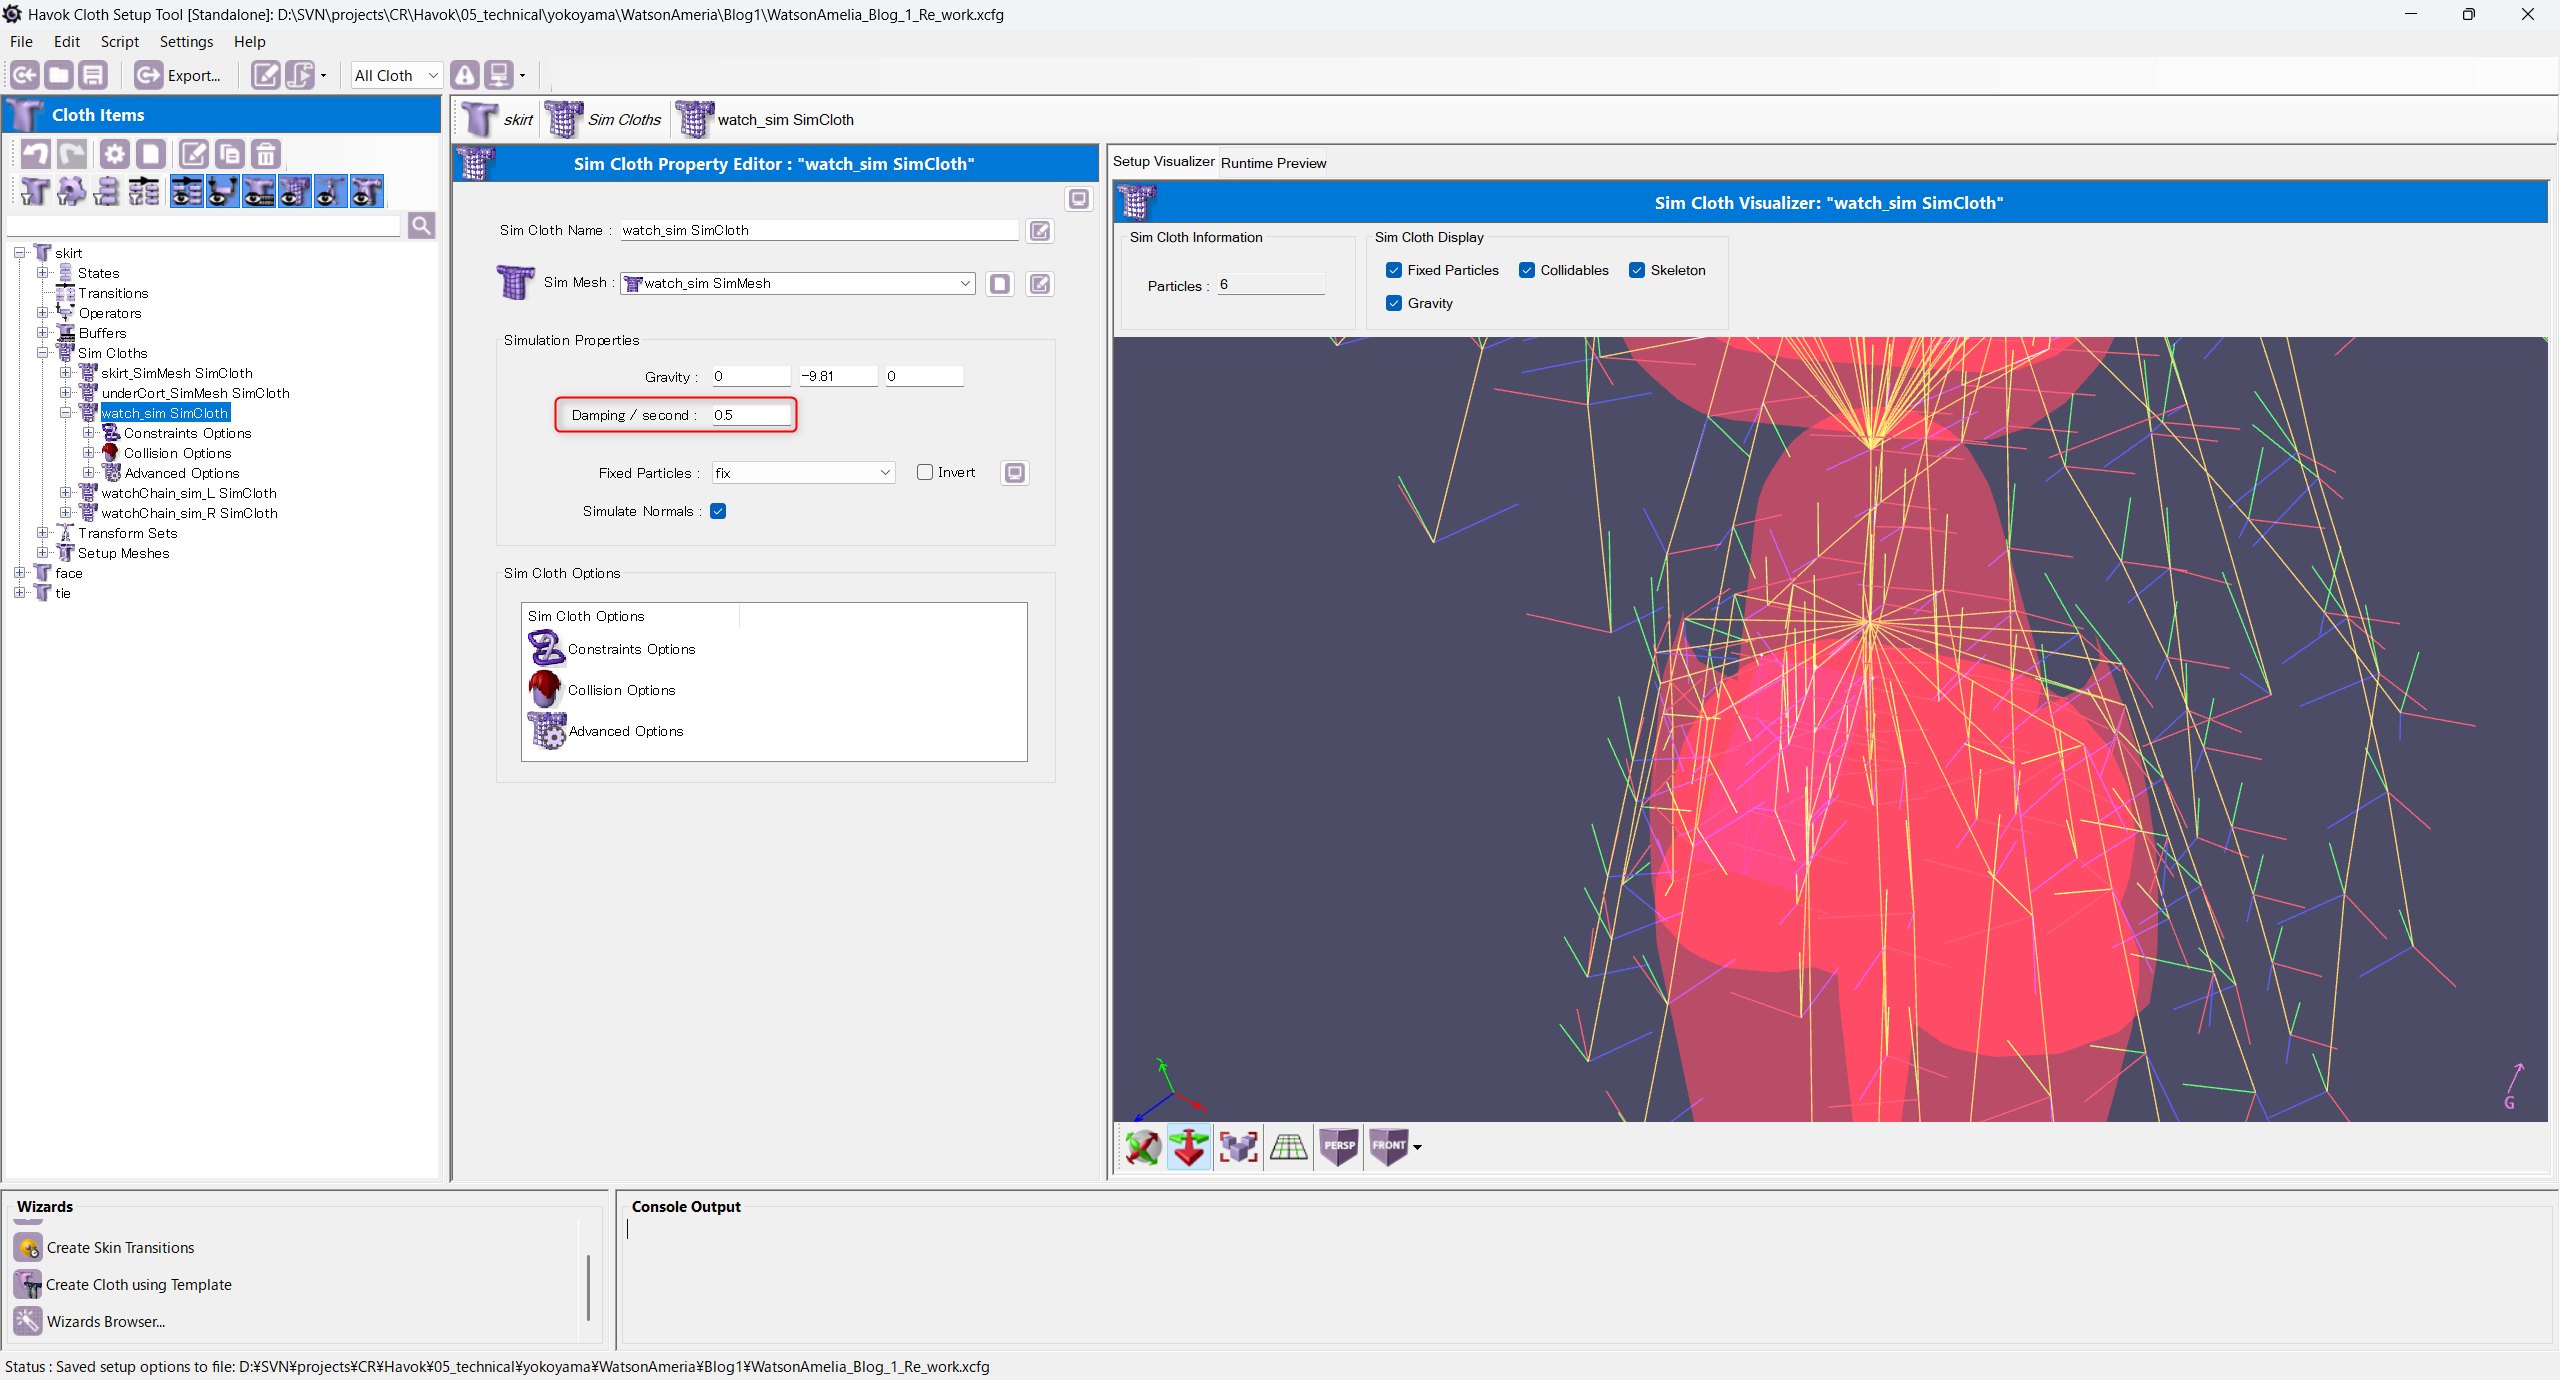
Task: Open Collision Options in Sim Cloth Options list
Action: tap(602, 690)
